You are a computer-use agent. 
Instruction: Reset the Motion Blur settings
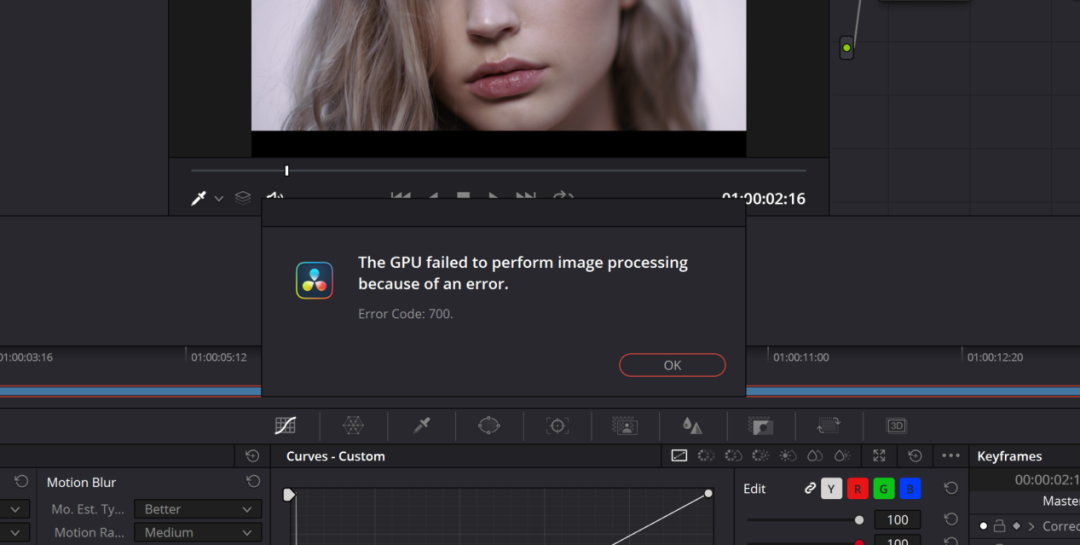[x=253, y=482]
